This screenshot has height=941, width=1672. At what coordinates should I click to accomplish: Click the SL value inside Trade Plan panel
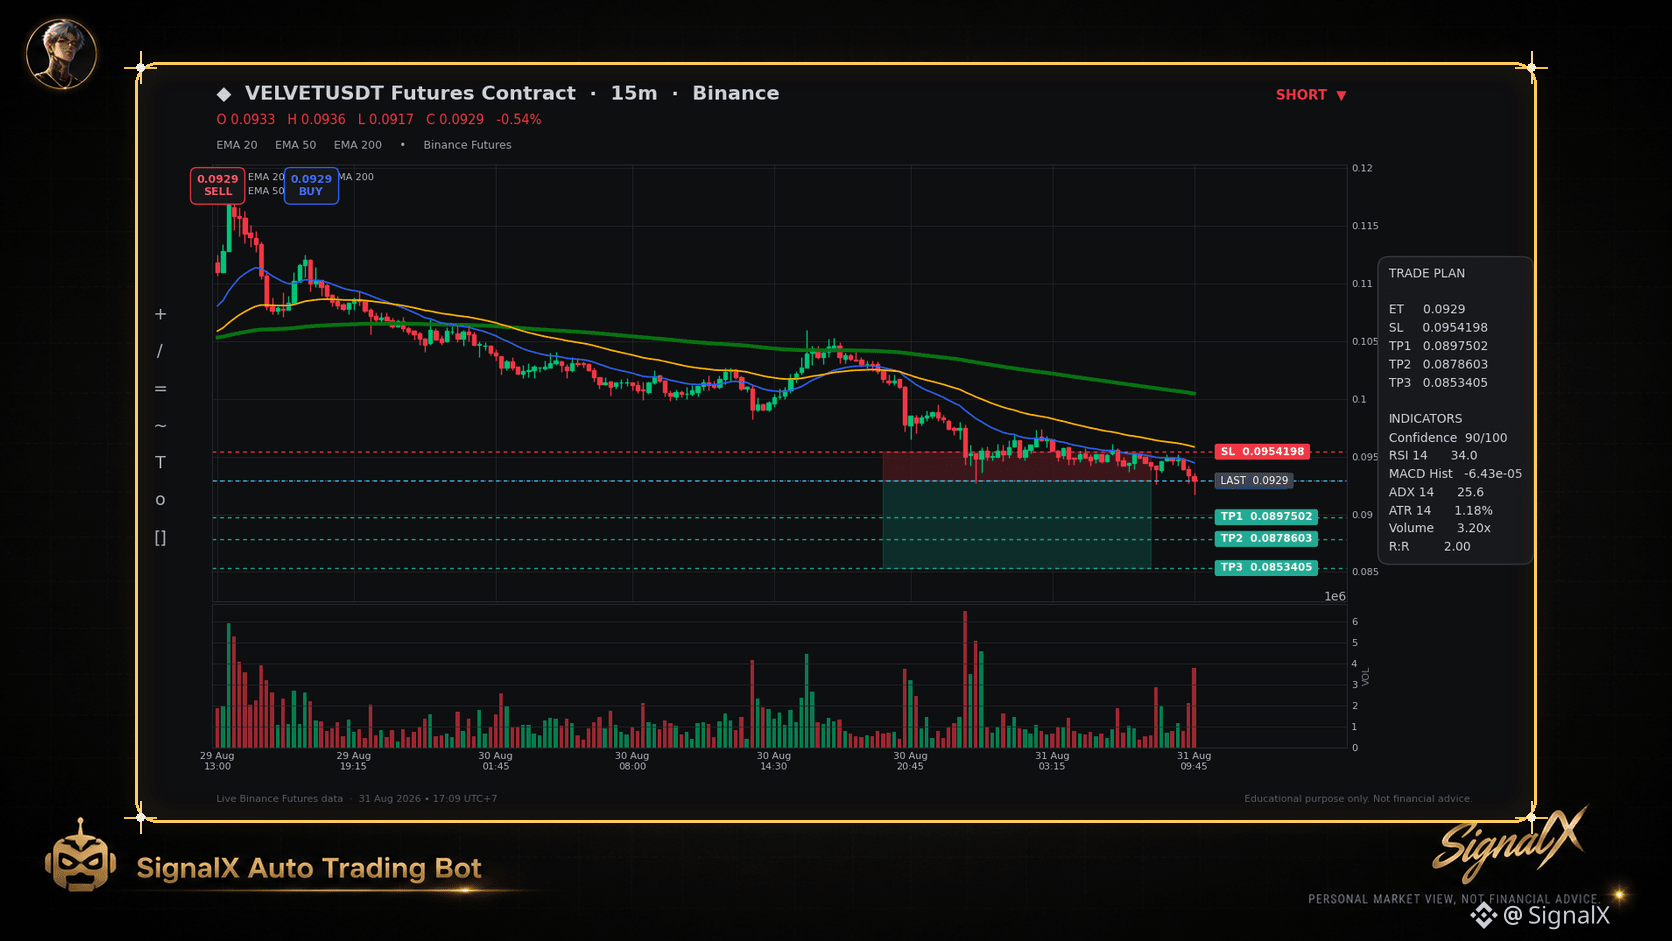[1455, 328]
